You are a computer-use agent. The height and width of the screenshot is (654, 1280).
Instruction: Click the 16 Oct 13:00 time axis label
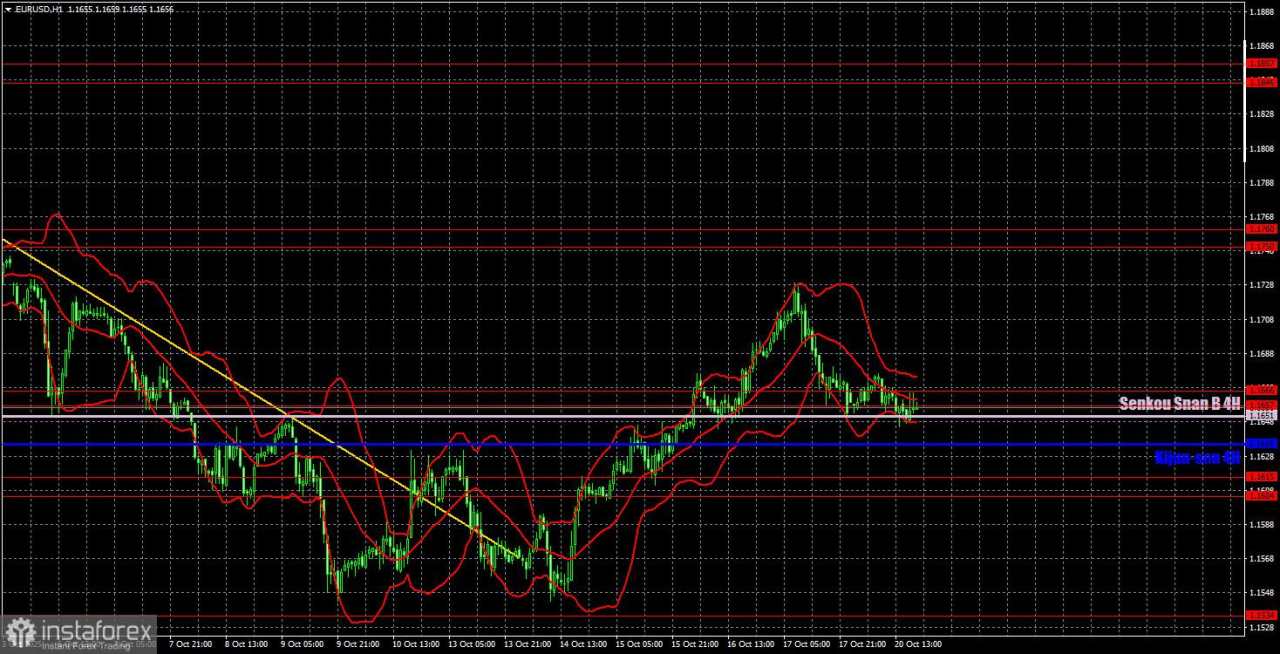751,645
